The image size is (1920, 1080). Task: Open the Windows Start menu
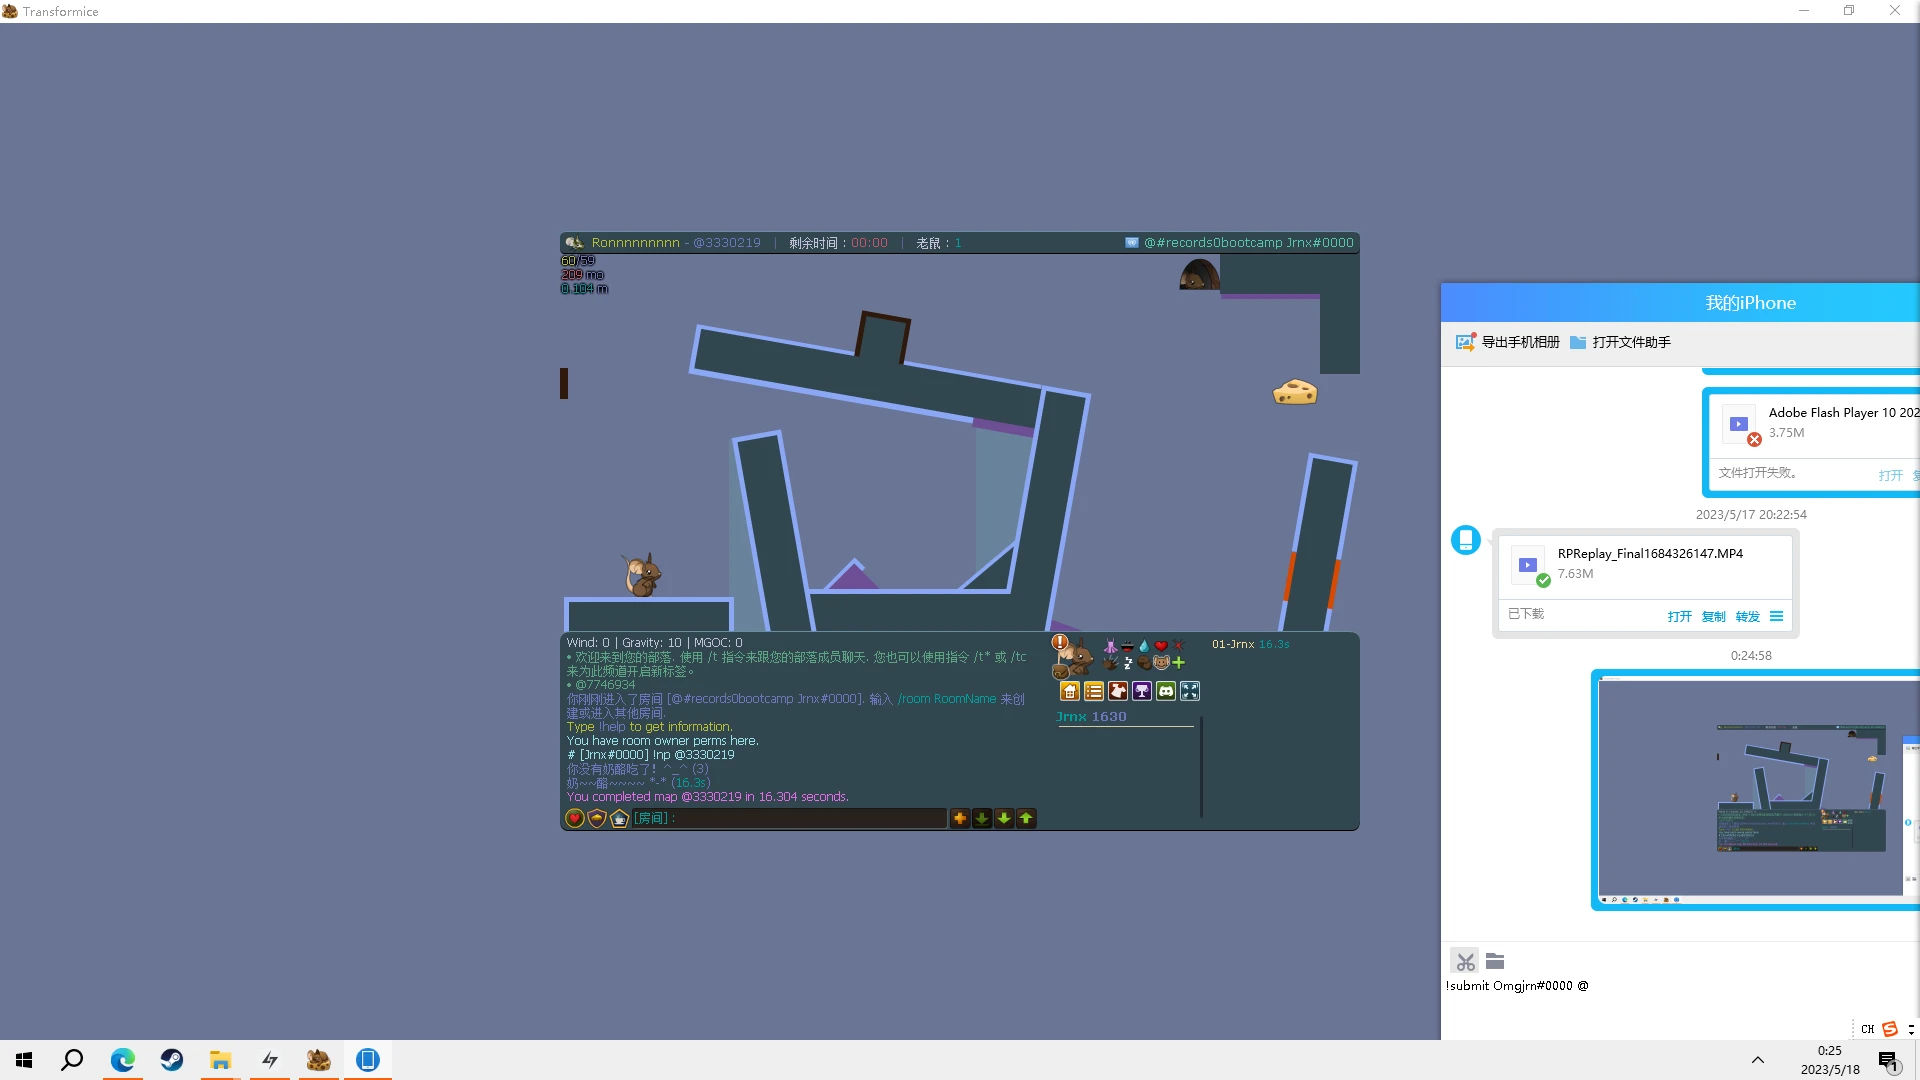[24, 1060]
